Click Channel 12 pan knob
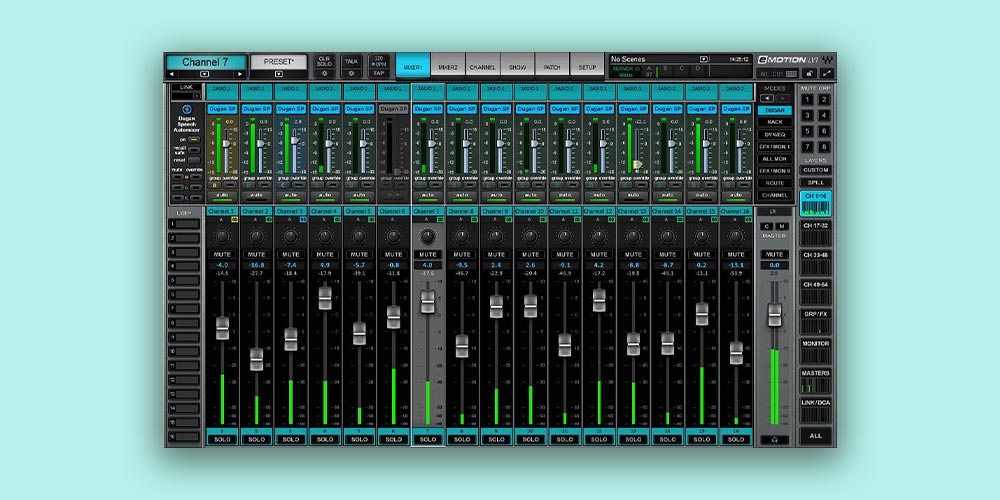Viewport: 1000px width, 500px height. (x=598, y=236)
